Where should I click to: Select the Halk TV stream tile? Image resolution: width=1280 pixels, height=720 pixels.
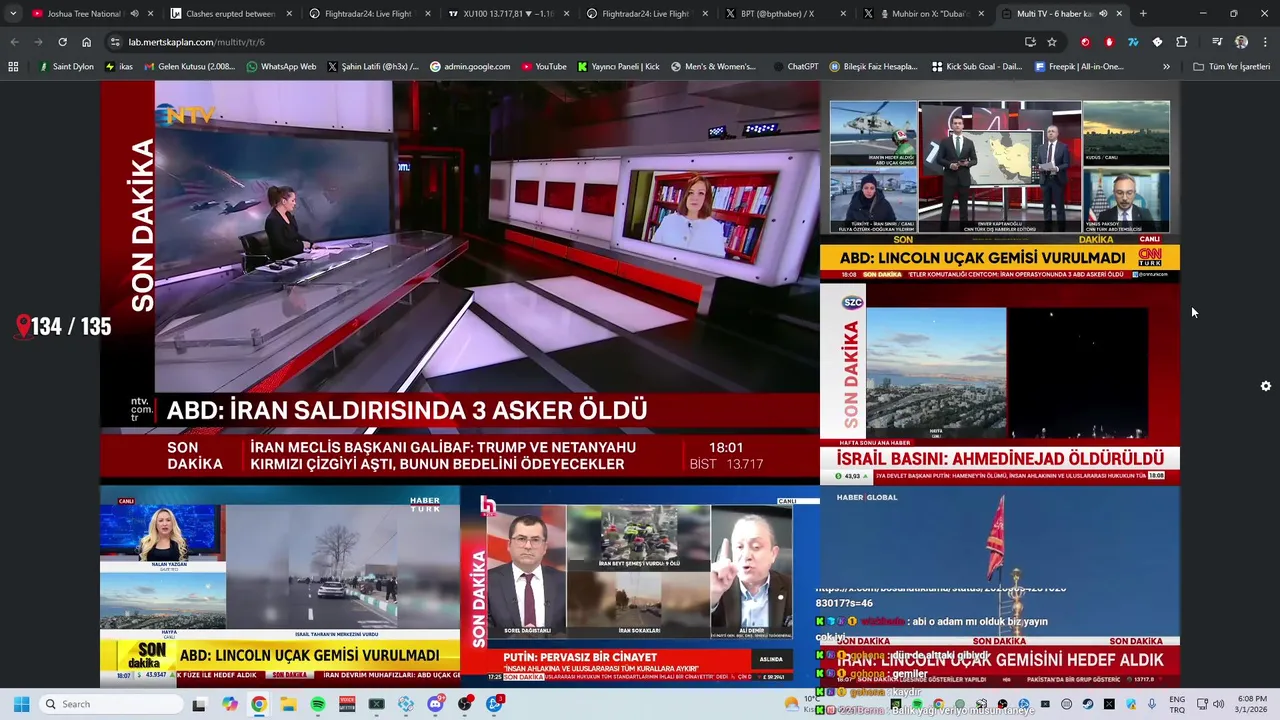pos(640,585)
